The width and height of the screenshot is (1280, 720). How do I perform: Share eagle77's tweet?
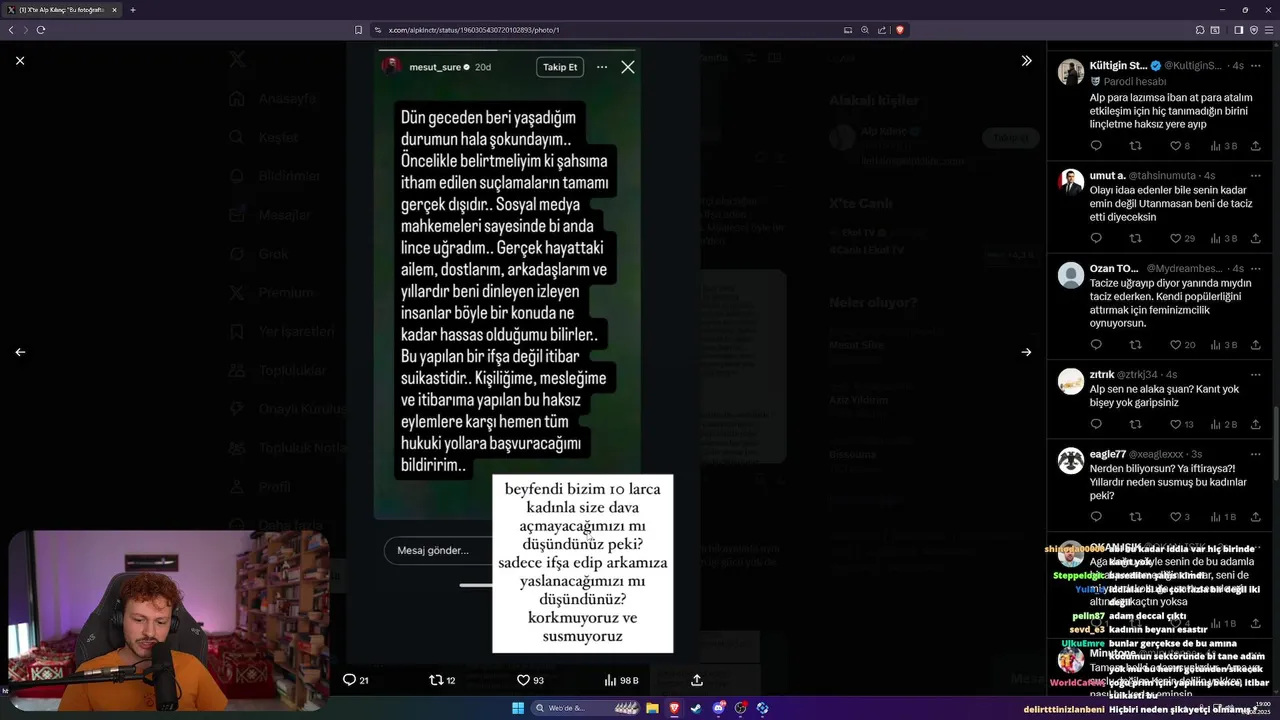pyautogui.click(x=1255, y=517)
